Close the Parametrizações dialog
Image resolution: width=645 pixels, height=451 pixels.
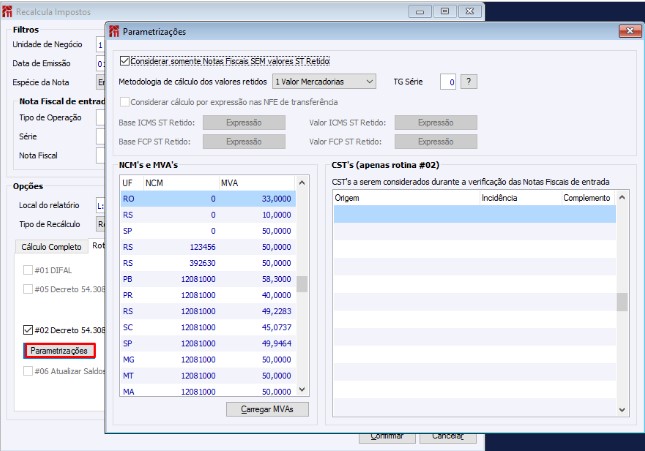(630, 31)
